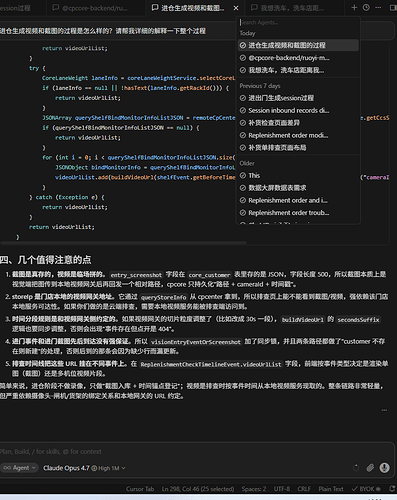Click inline code secondsSuffix
Screen dimensions: 397x500
pyautogui.click(x=358, y=320)
